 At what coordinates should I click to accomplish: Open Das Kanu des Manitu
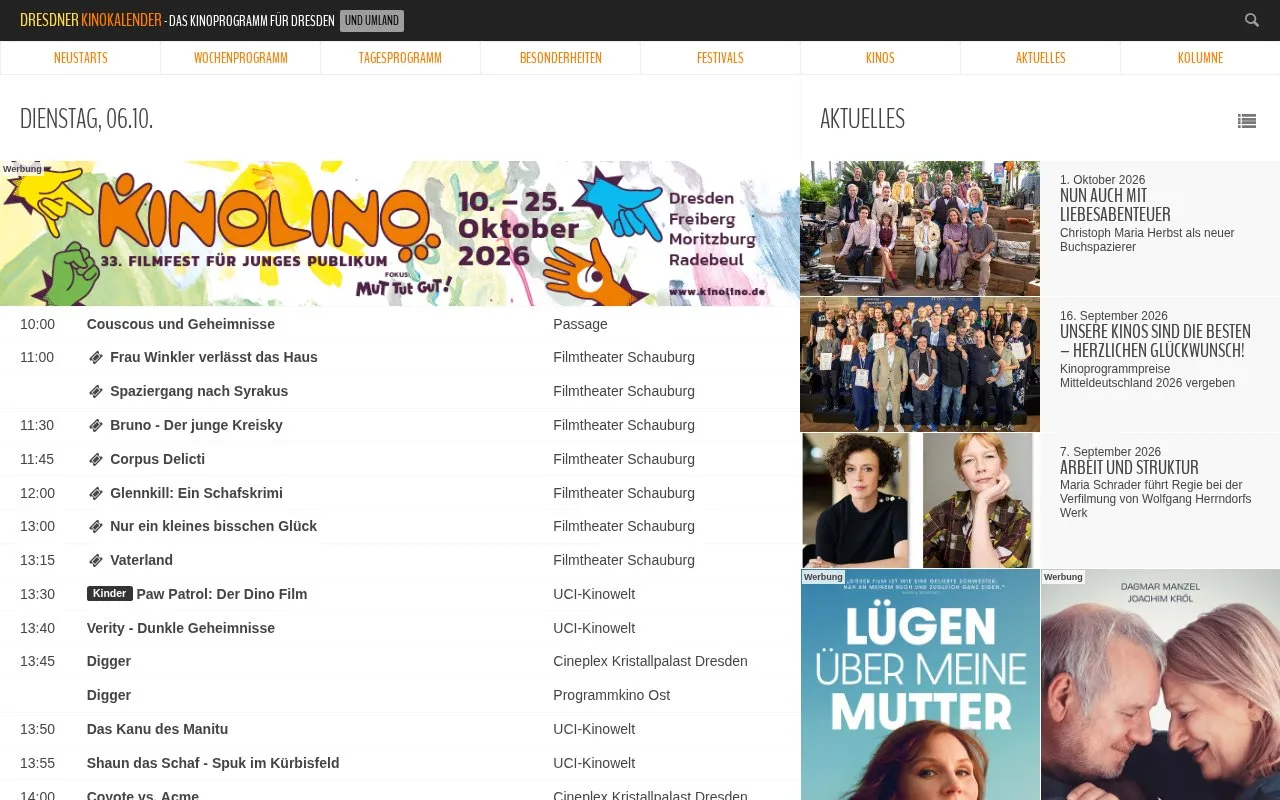coord(157,729)
